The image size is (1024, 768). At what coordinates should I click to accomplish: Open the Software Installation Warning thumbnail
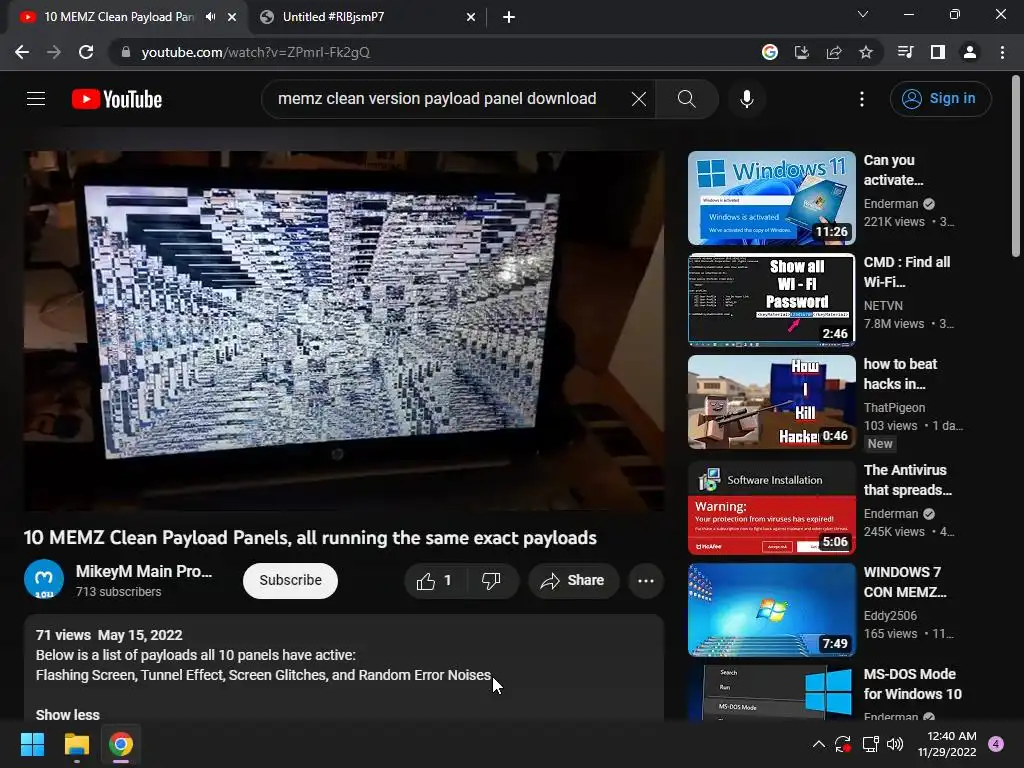[x=771, y=508]
